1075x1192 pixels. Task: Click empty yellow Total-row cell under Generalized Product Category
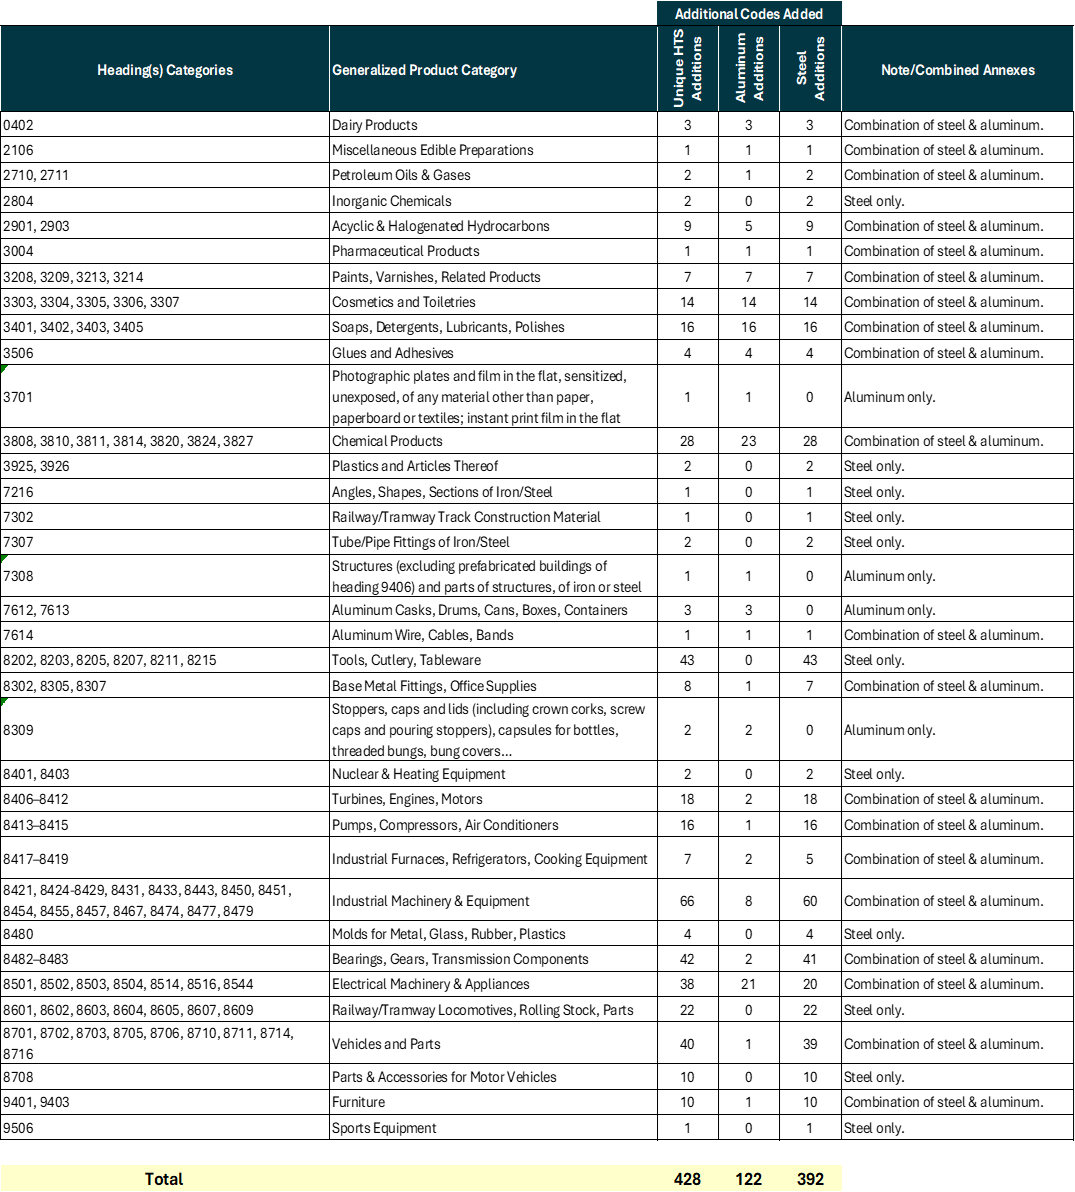click(493, 1179)
